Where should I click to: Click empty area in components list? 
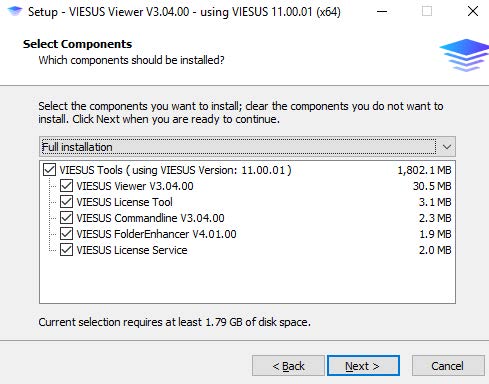tap(247, 280)
